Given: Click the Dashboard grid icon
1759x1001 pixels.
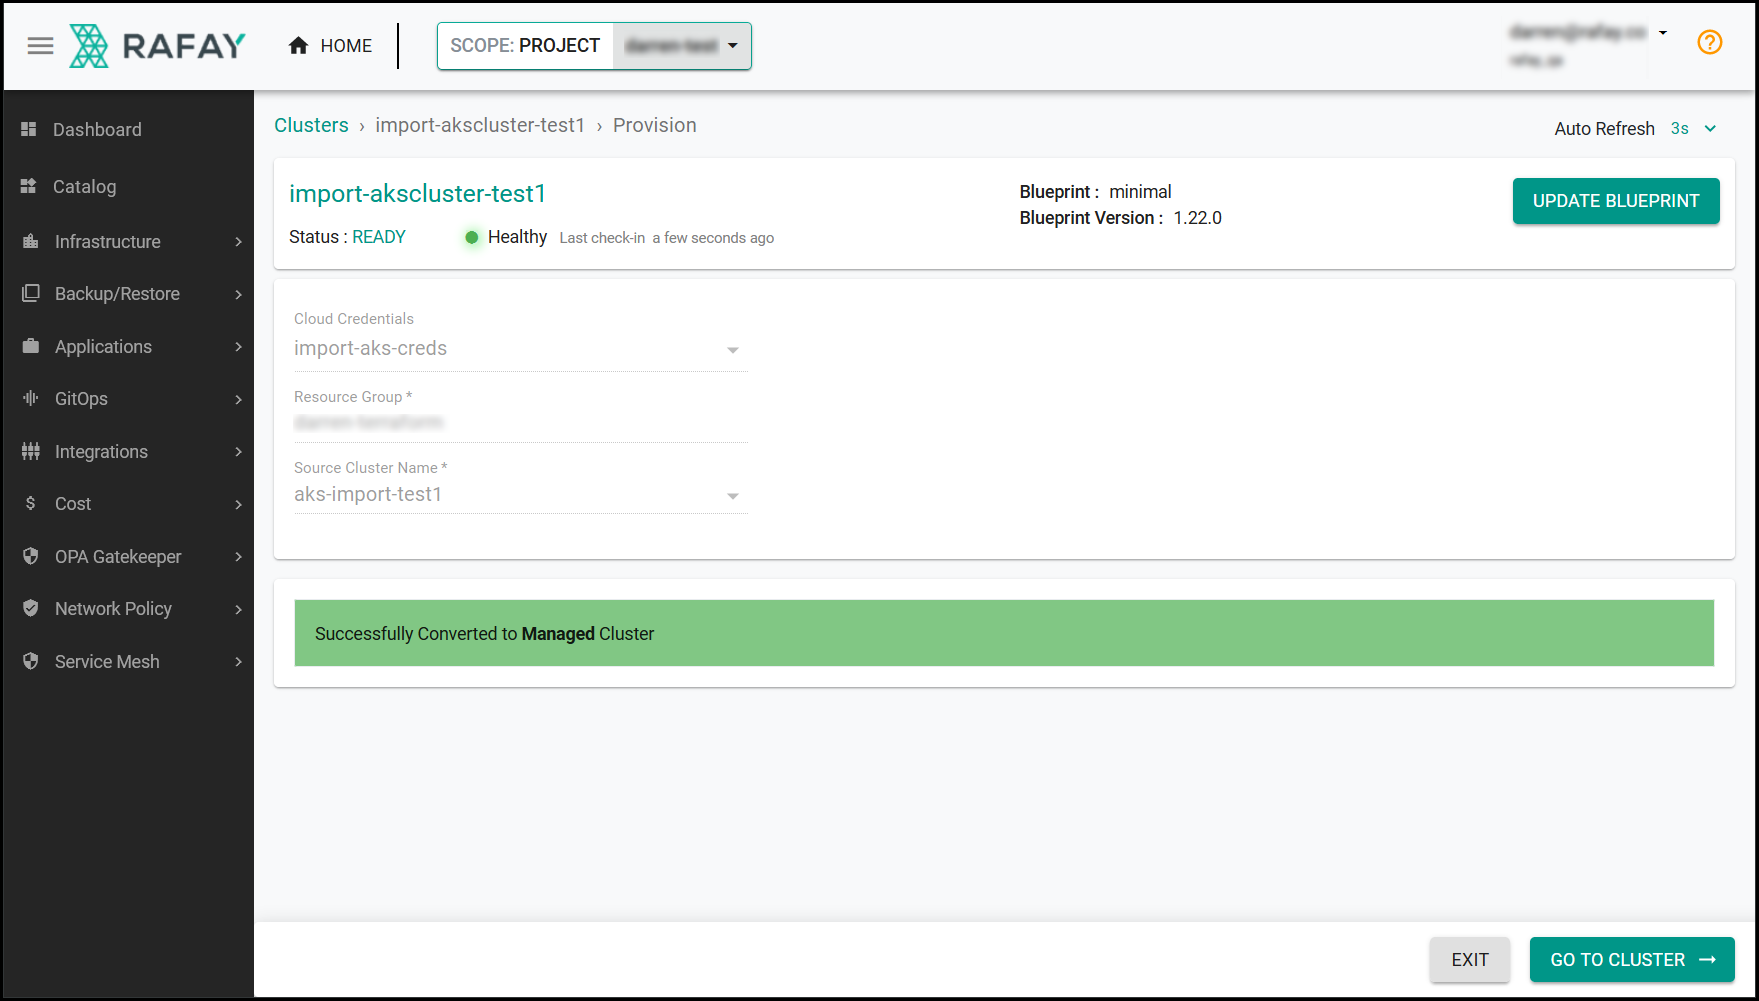Looking at the screenshot, I should click(29, 129).
